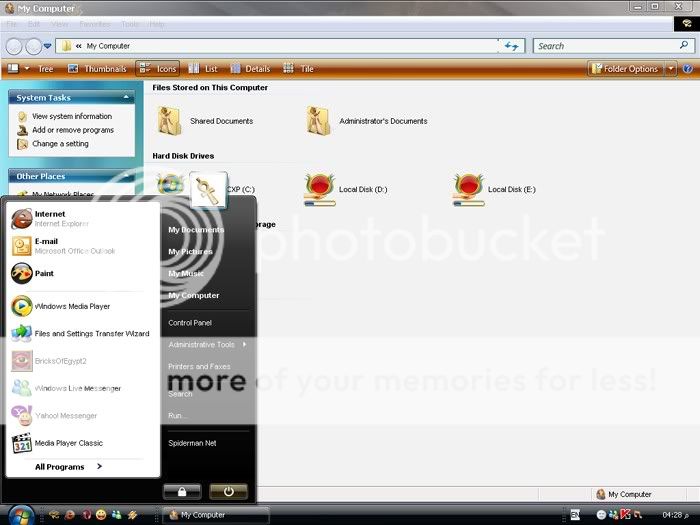
Task: Open My Computer from Start menu
Action: [194, 295]
